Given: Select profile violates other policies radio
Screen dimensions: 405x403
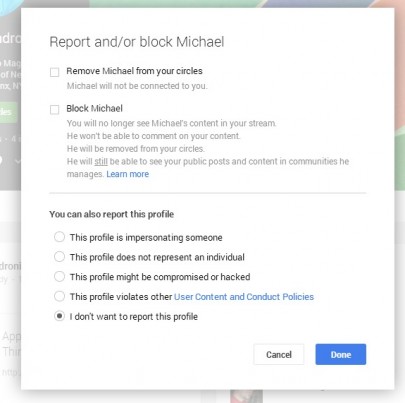Looking at the screenshot, I should pyautogui.click(x=59, y=296).
